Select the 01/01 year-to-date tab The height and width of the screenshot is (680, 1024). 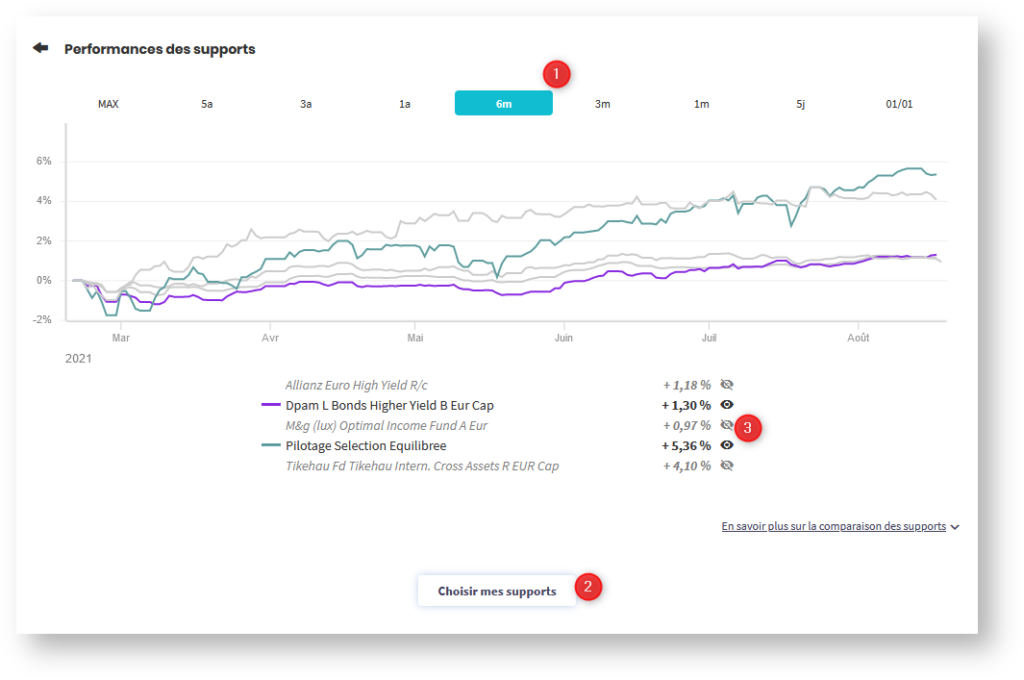[899, 104]
